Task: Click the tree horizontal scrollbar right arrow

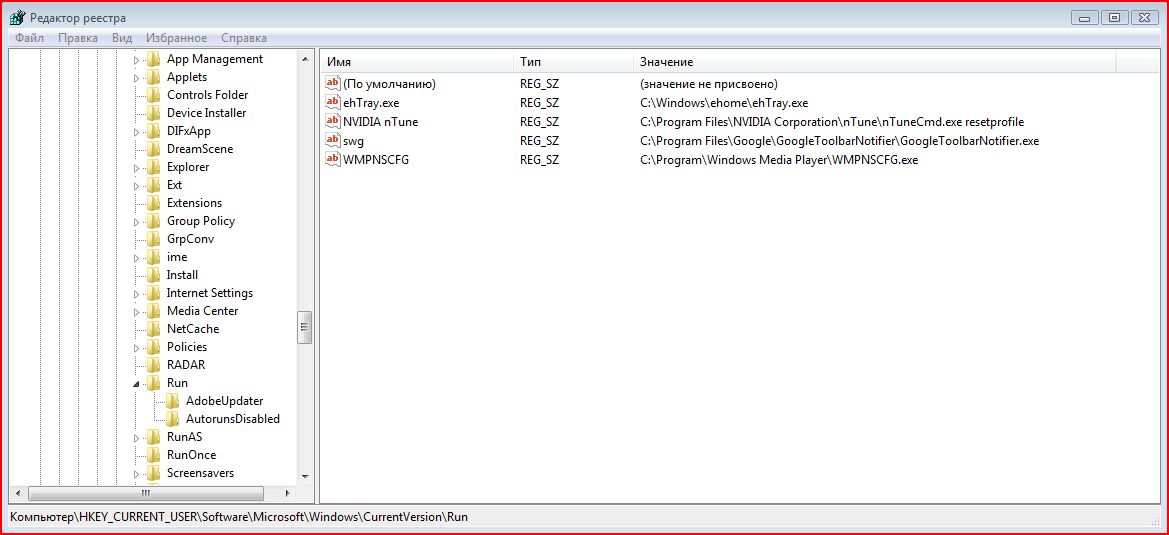Action: pos(287,493)
